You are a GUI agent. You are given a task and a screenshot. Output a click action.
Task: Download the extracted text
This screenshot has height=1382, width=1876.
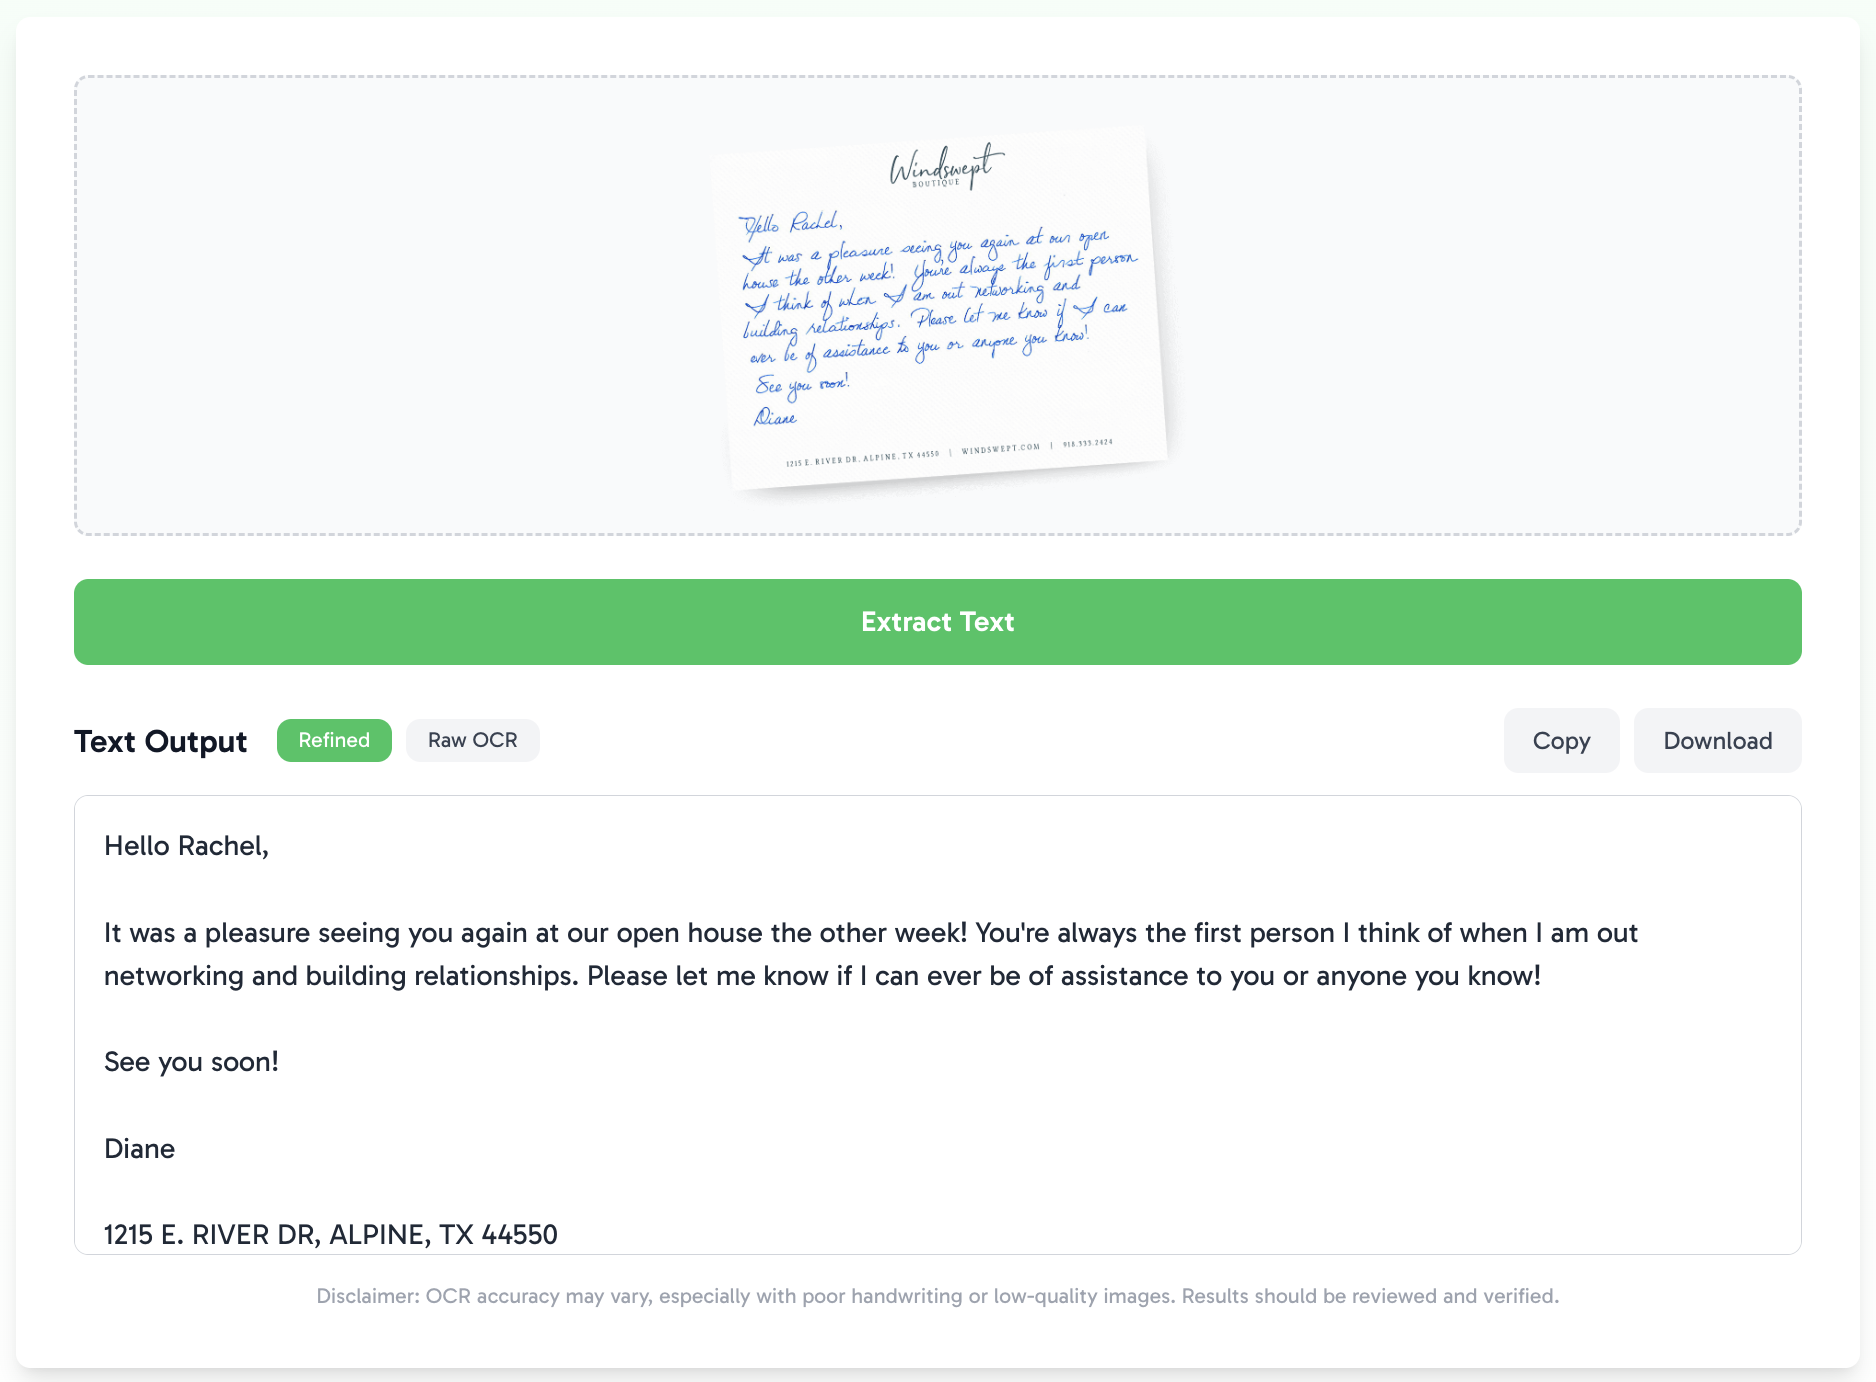(1717, 740)
